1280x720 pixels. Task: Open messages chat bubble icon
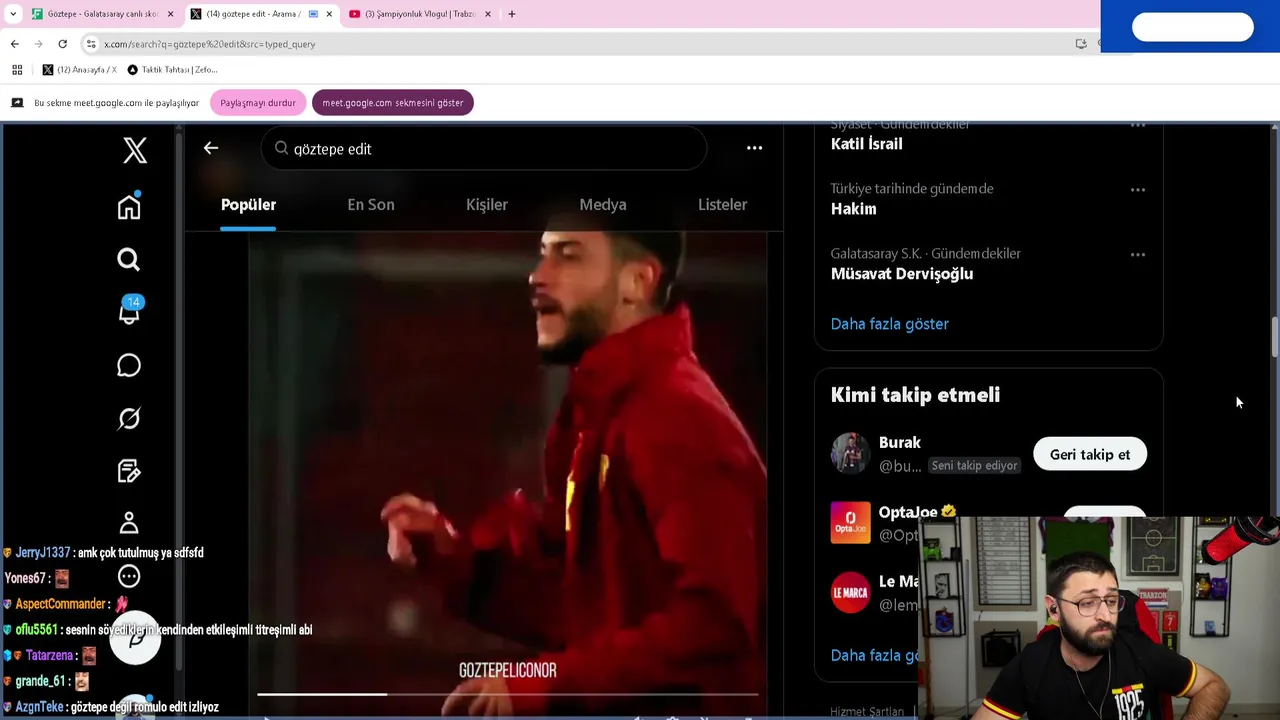[x=129, y=365]
